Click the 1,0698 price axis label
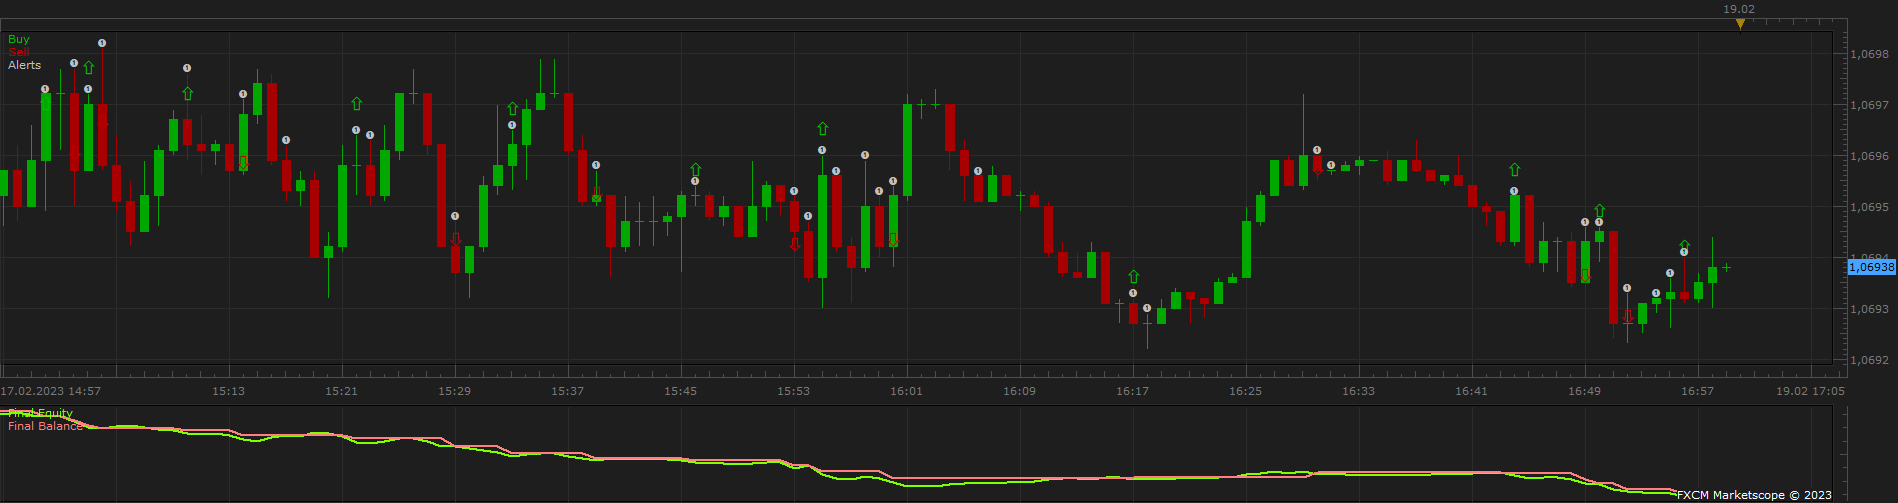The height and width of the screenshot is (503, 1898). [1869, 54]
